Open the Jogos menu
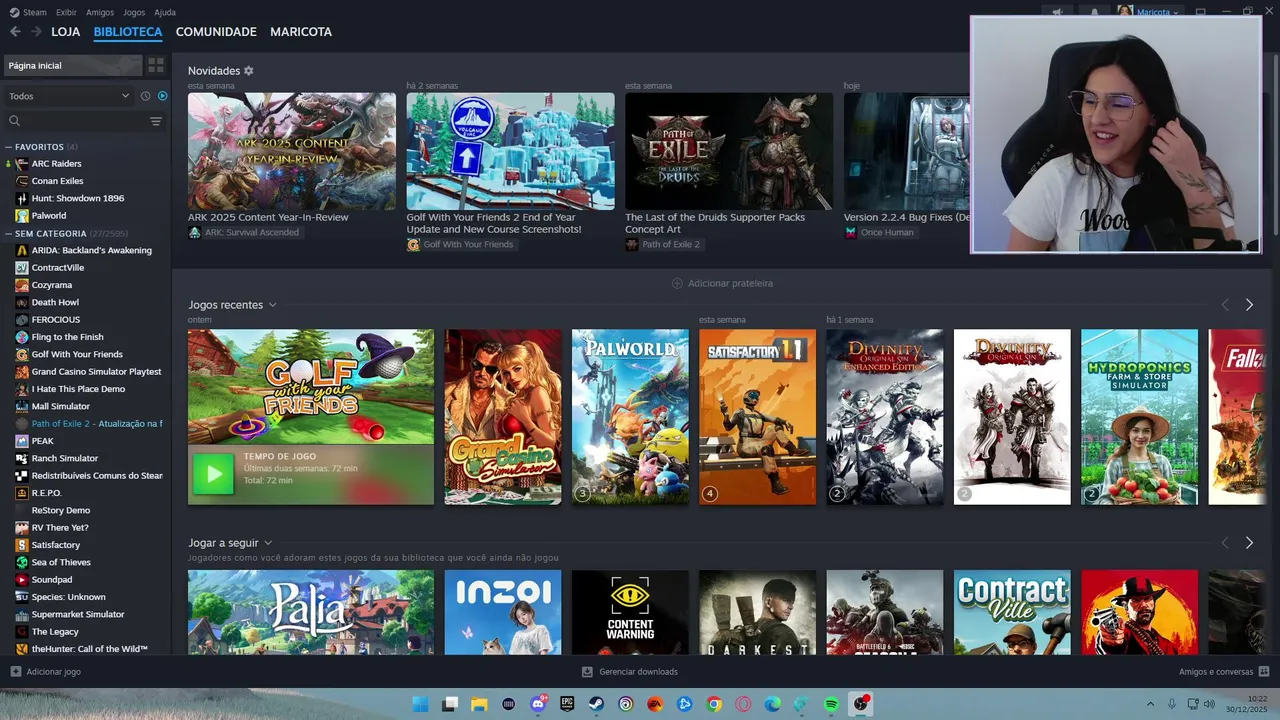The height and width of the screenshot is (720, 1280). (x=134, y=12)
